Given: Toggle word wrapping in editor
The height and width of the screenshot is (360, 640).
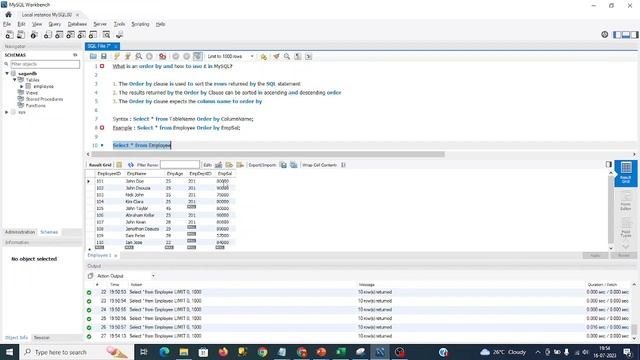Looking at the screenshot, I should tap(309, 56).
